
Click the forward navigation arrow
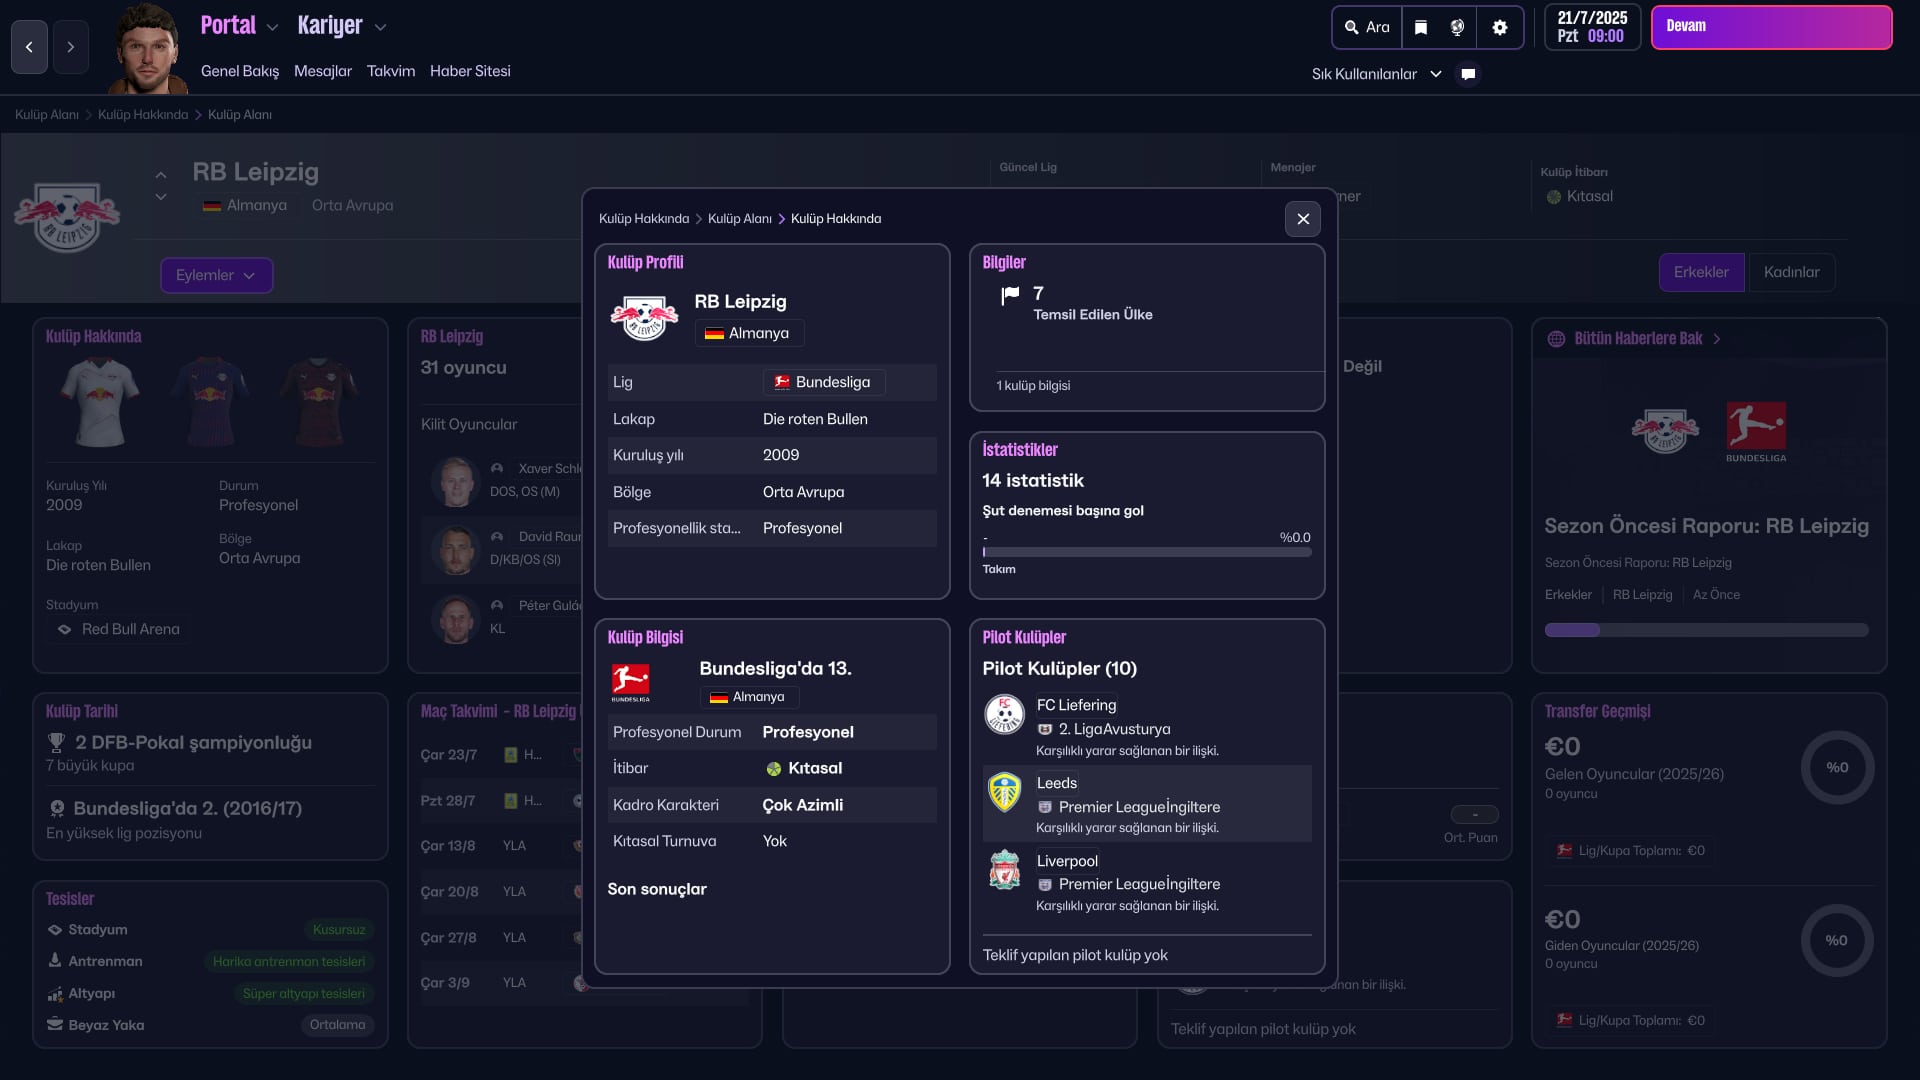(70, 47)
